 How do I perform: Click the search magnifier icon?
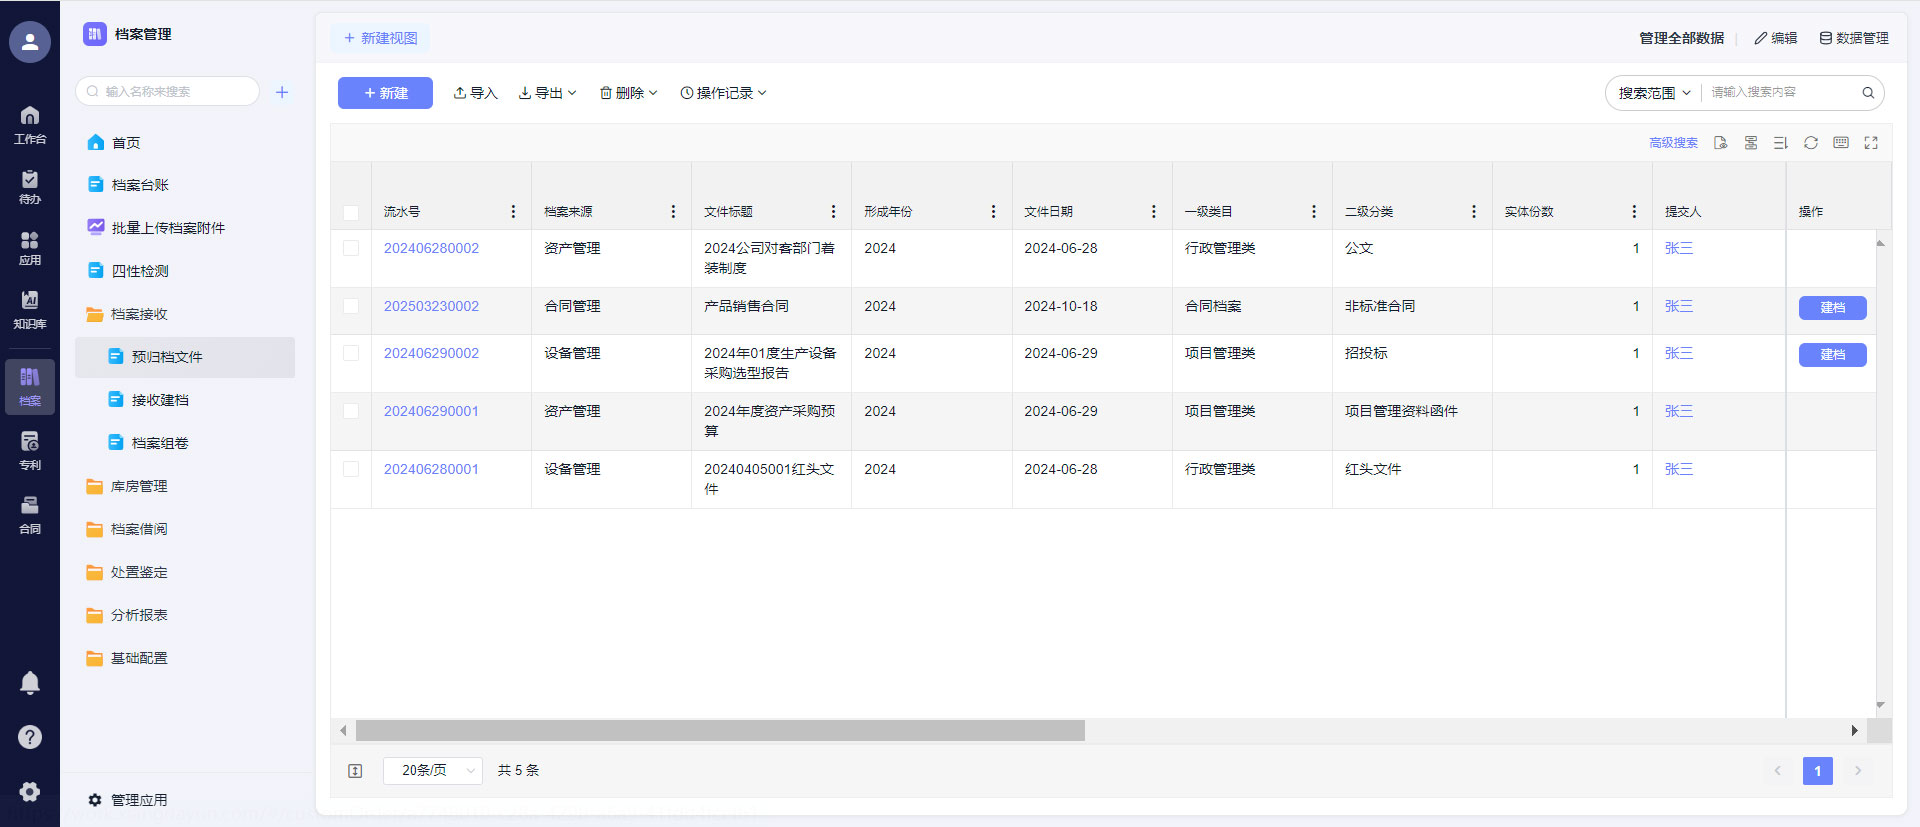click(1867, 93)
